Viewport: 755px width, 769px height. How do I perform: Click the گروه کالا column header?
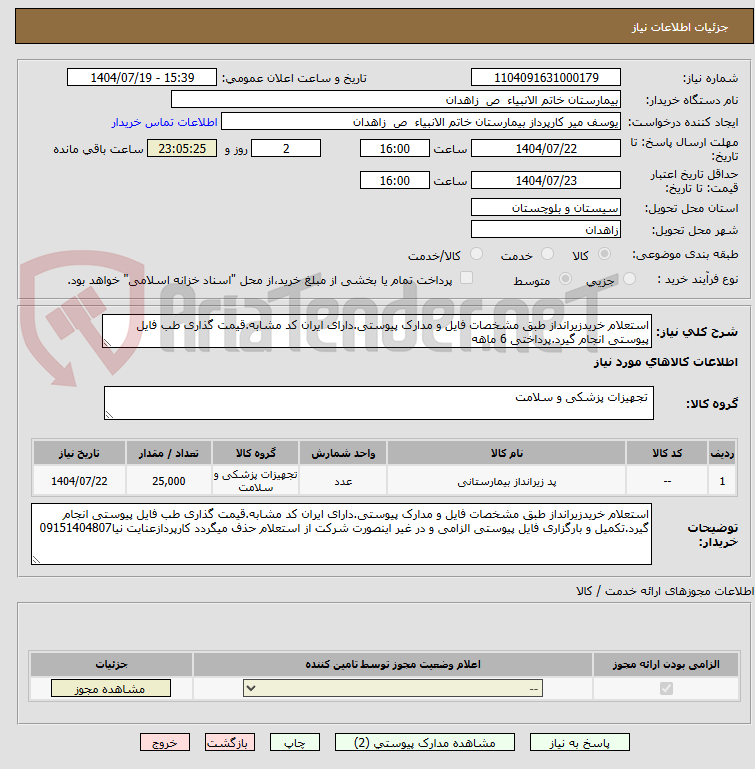click(255, 453)
